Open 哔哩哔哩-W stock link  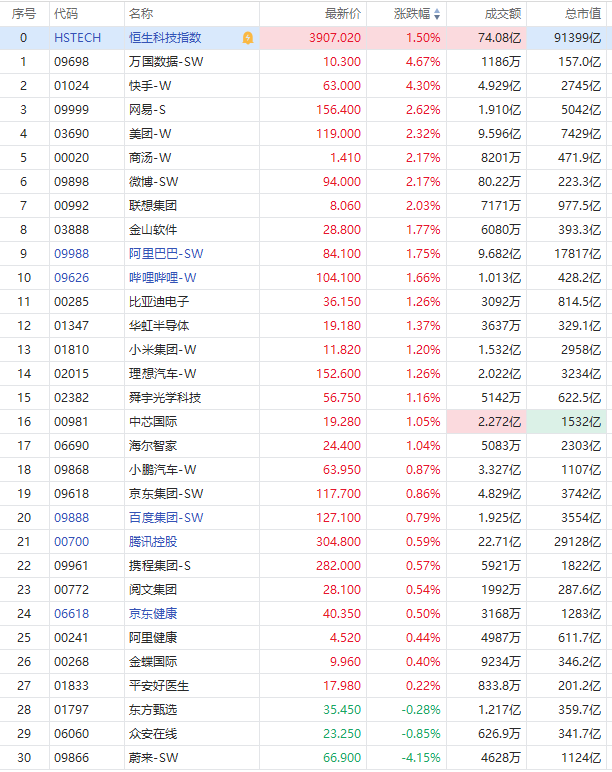pos(162,278)
